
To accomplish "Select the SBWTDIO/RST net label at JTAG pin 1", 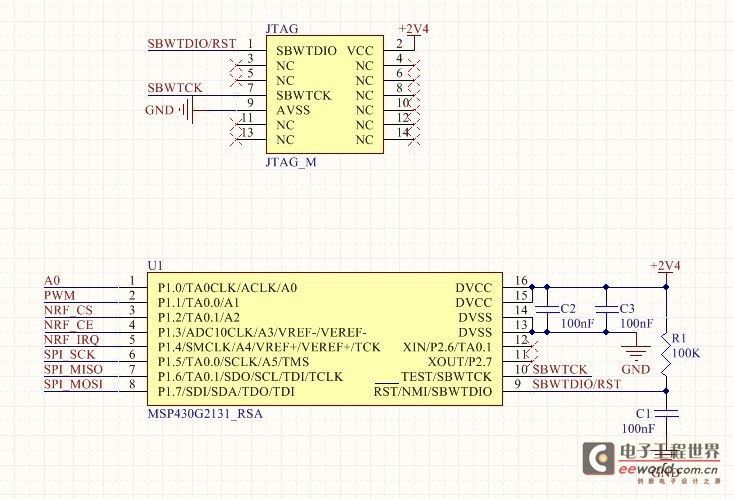I will click(192, 43).
